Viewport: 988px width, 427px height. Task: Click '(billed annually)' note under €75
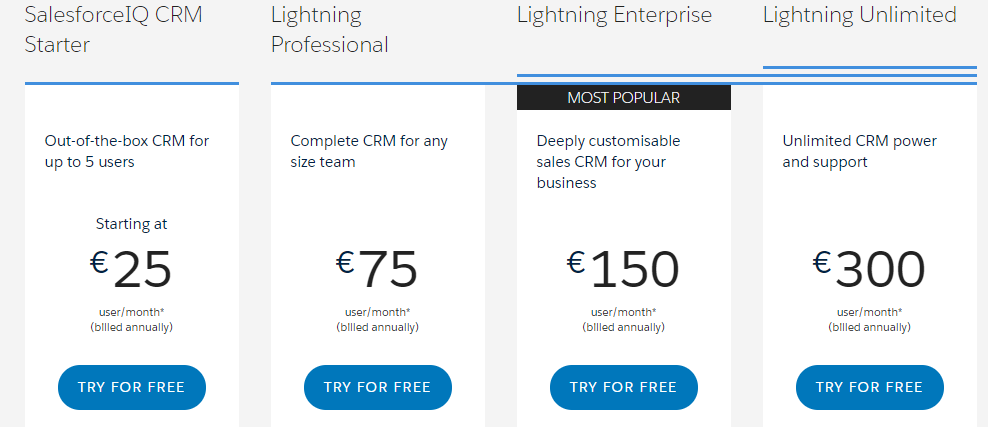pos(377,327)
